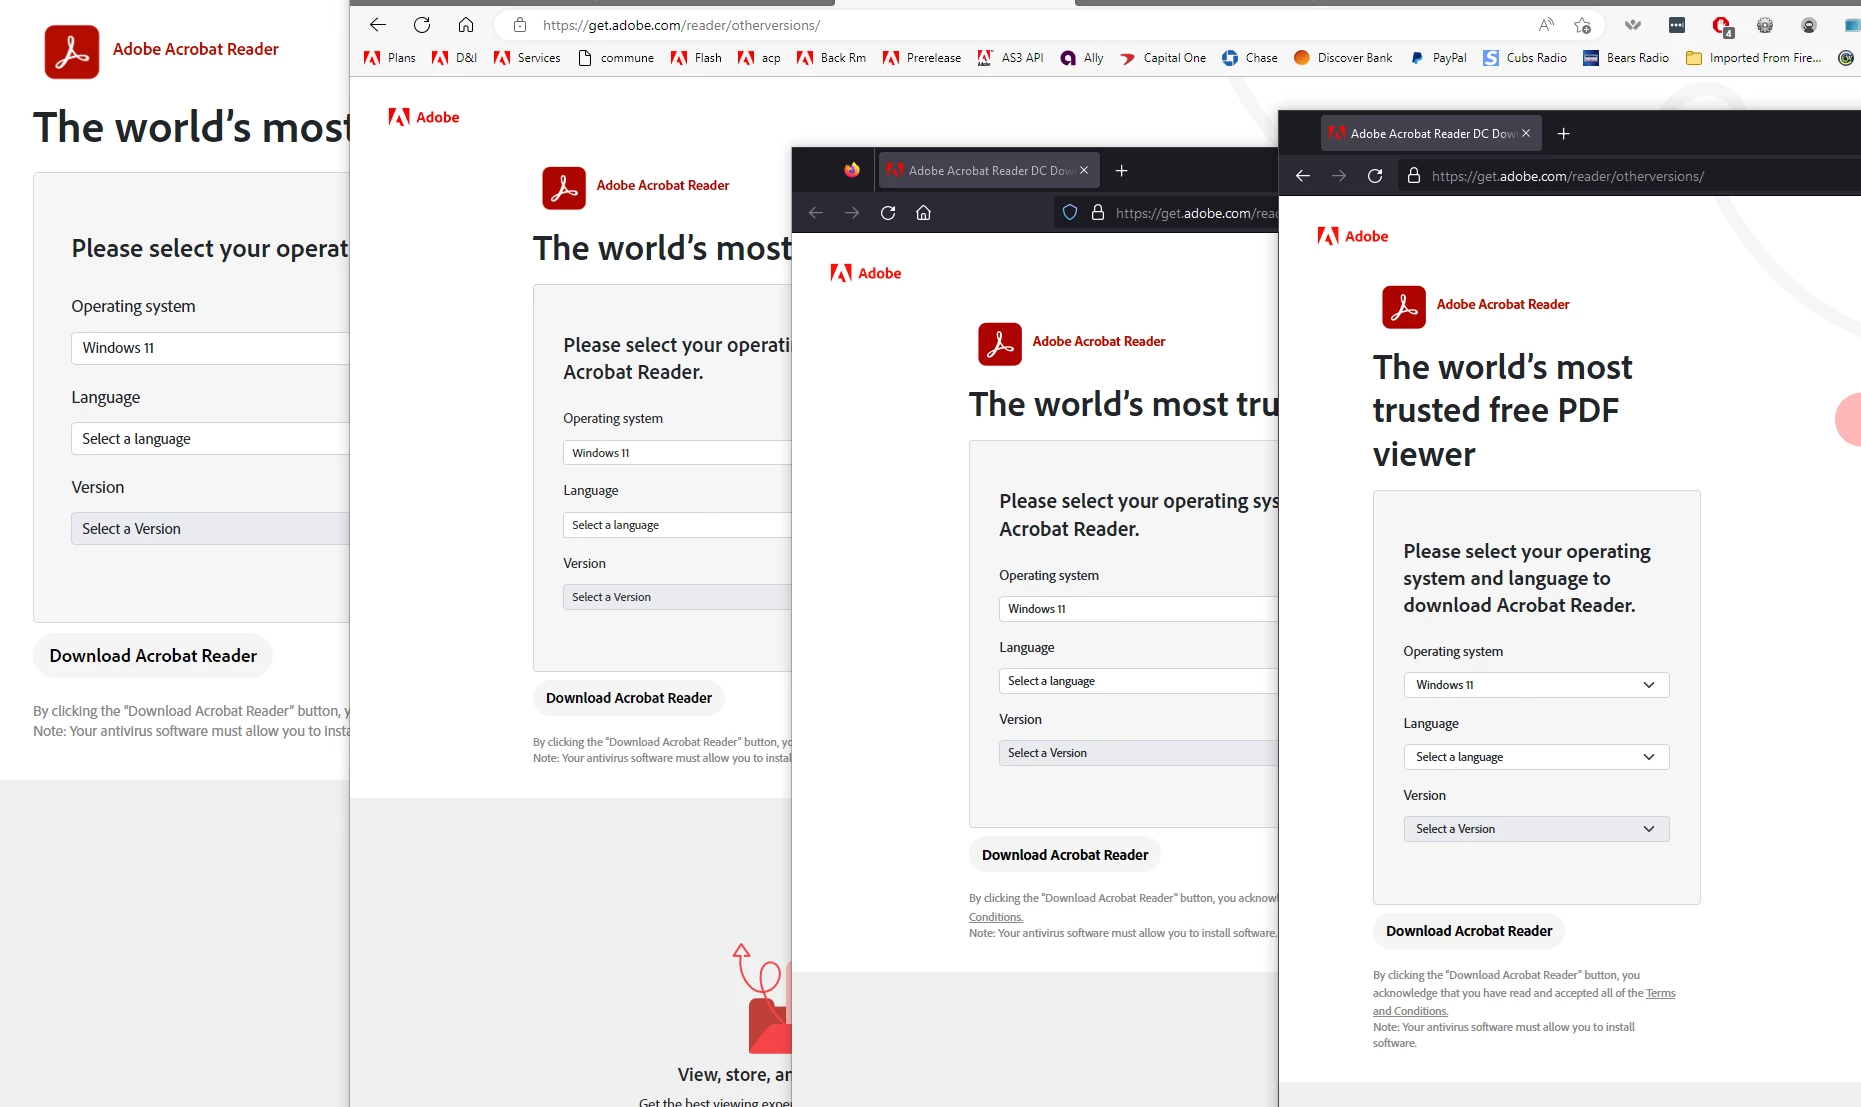Click Adobe logo in rightmost window page
Viewport: 1861px width, 1107px height.
[1353, 236]
